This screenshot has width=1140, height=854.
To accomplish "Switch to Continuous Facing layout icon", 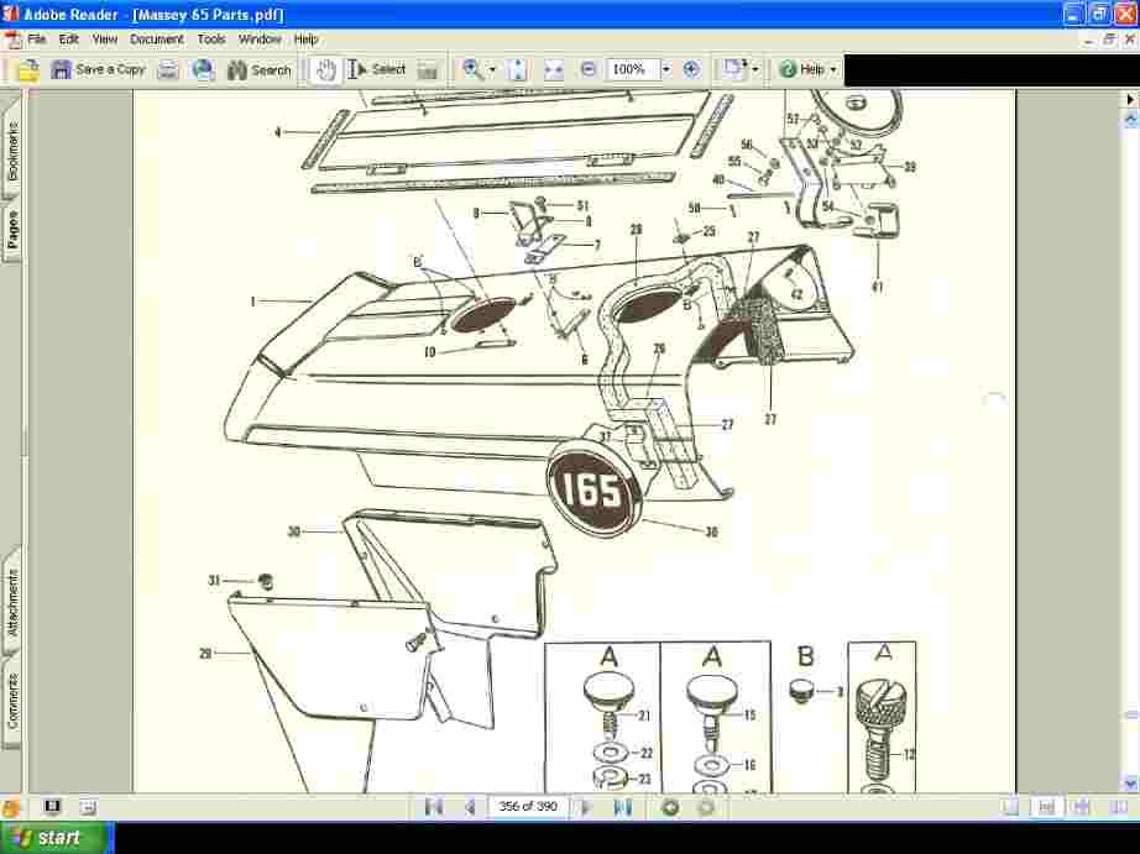I will click(1082, 807).
